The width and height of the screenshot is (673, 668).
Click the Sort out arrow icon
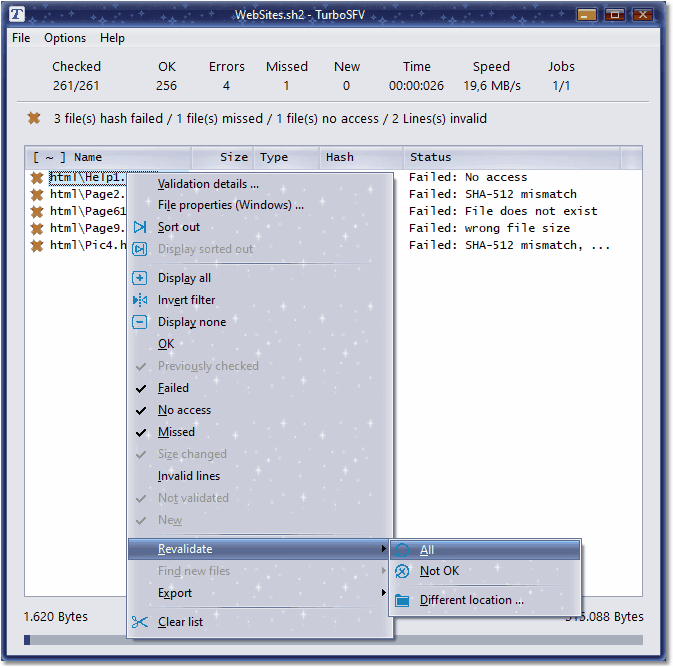tap(140, 227)
